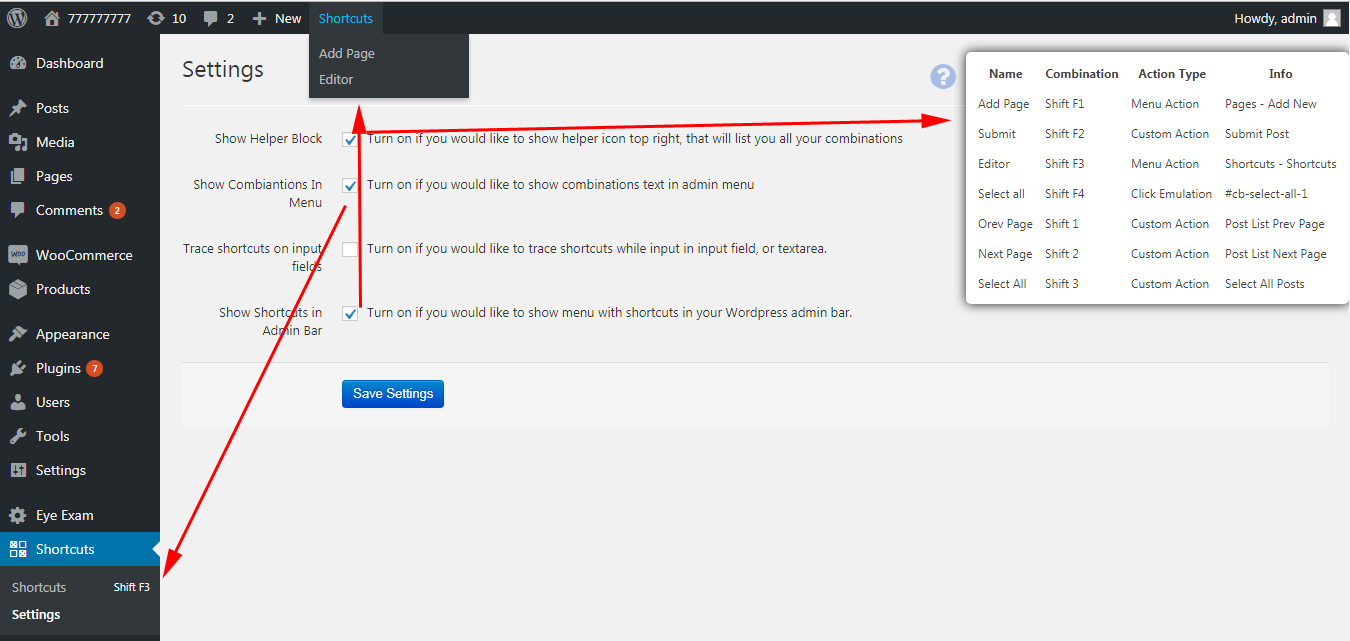
Task: Open Eye Exam in sidebar
Action: click(x=65, y=515)
